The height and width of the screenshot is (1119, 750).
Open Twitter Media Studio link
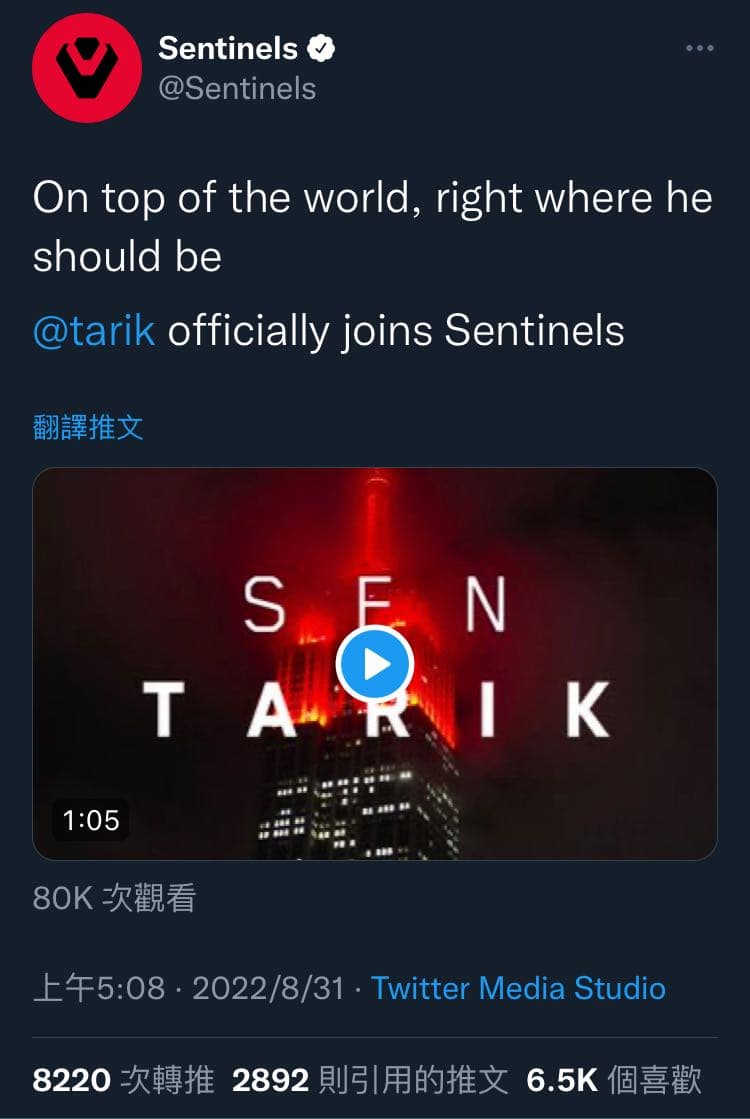coord(518,988)
